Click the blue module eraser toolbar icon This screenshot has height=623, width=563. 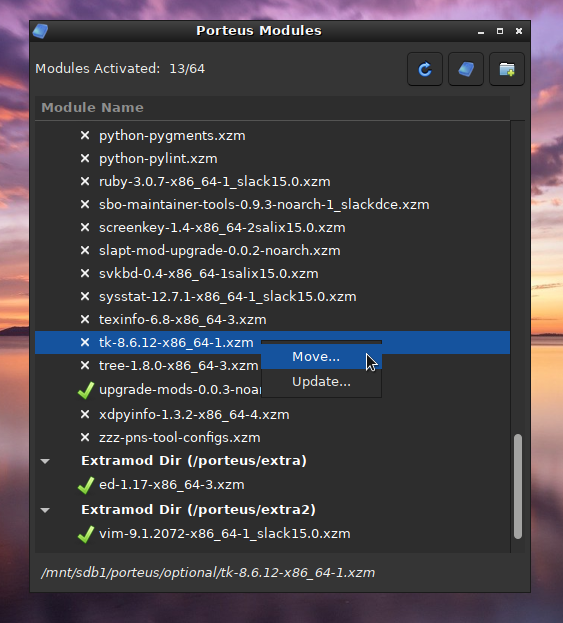click(x=466, y=69)
